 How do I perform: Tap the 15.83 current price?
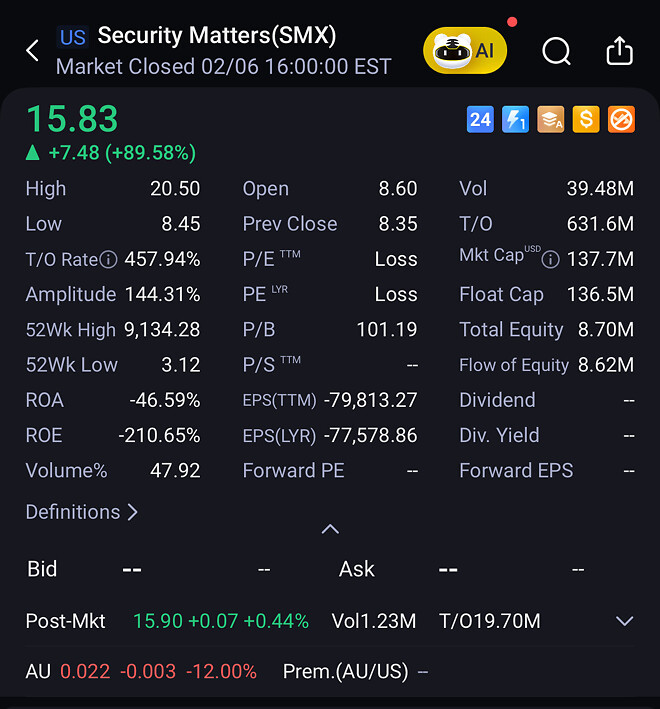click(72, 119)
